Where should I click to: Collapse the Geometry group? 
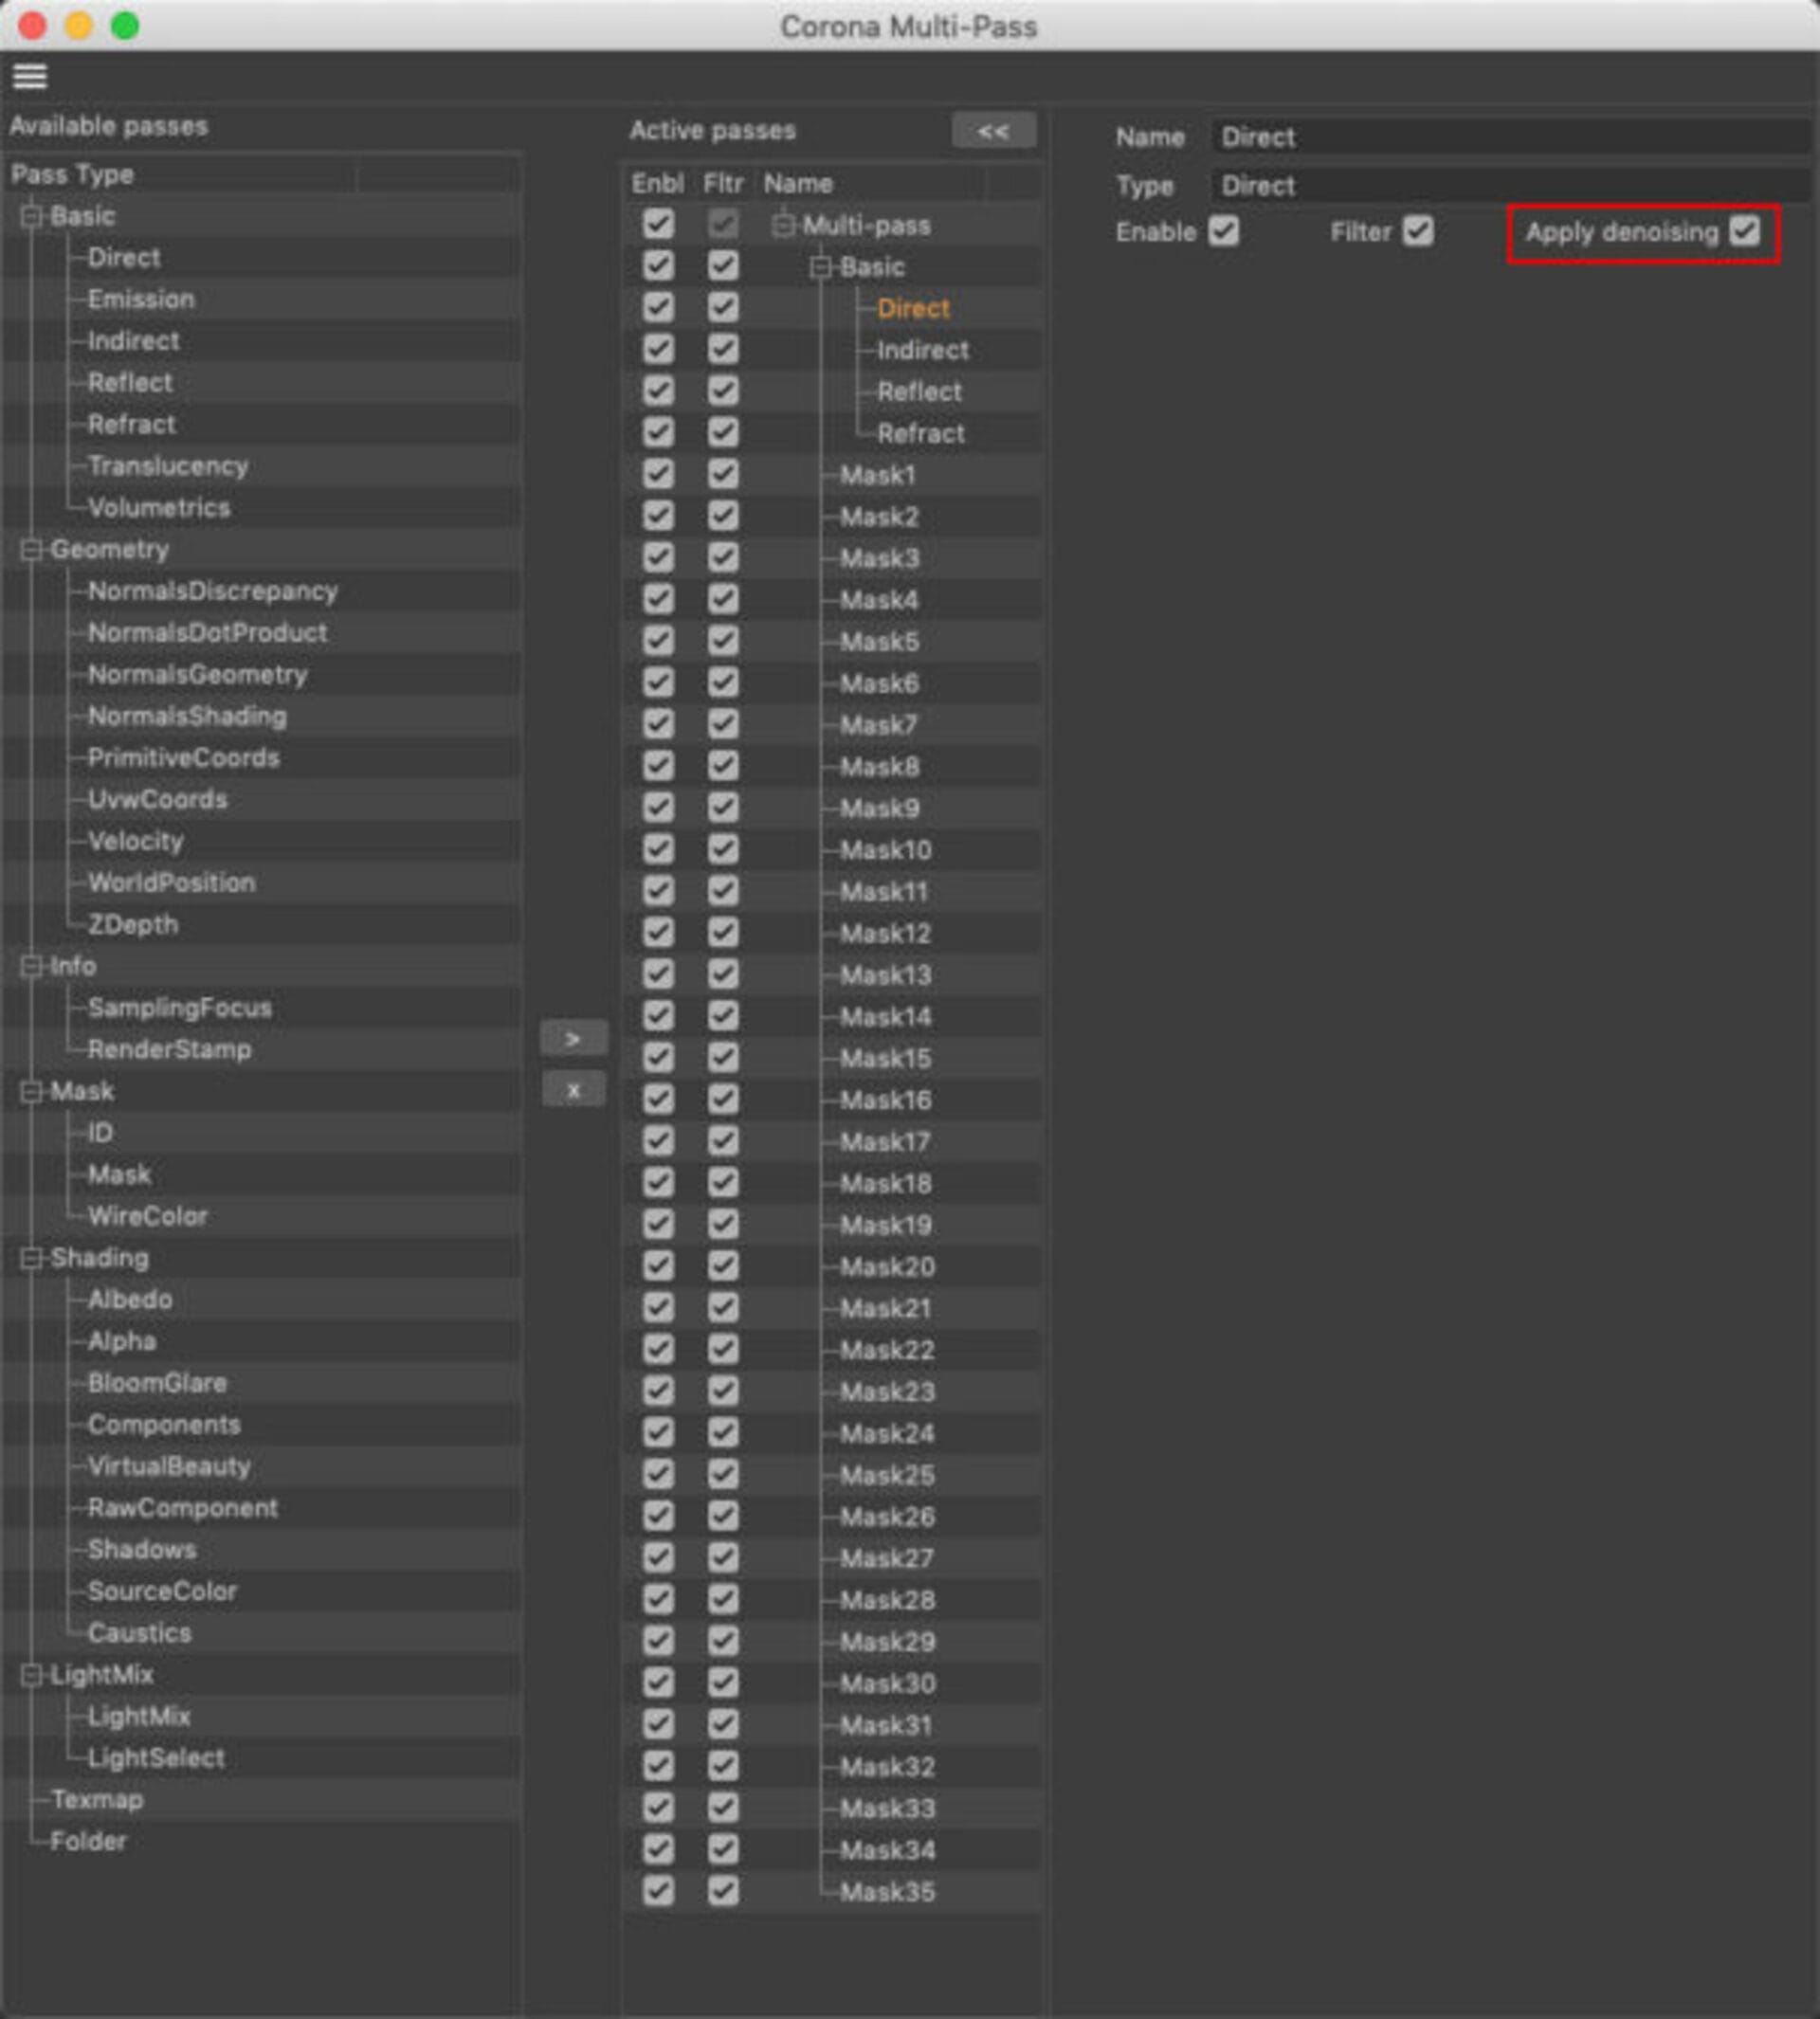(32, 549)
